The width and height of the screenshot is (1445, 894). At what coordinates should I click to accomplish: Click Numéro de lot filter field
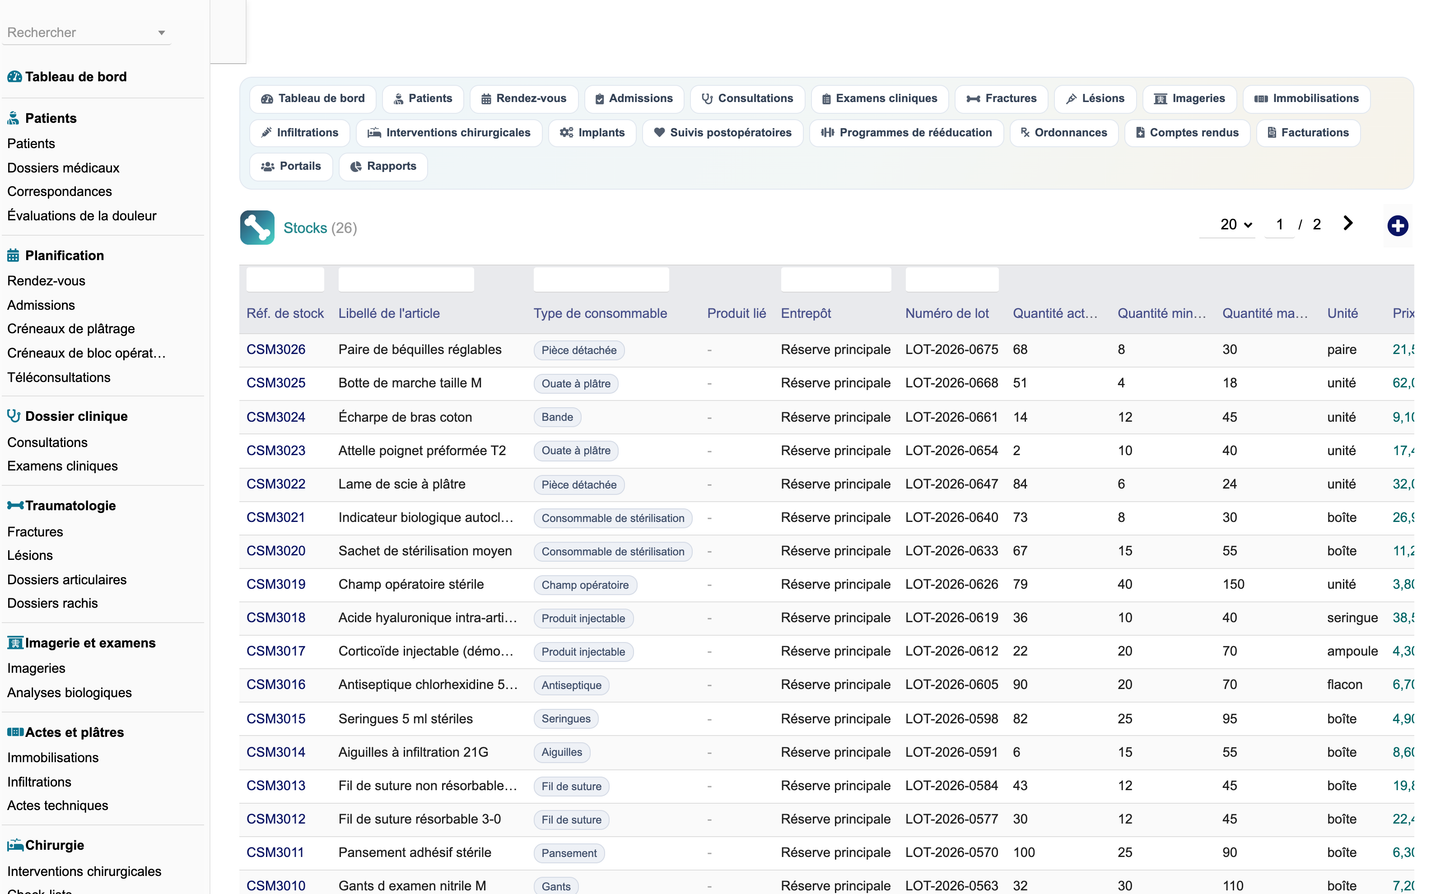[x=952, y=279]
